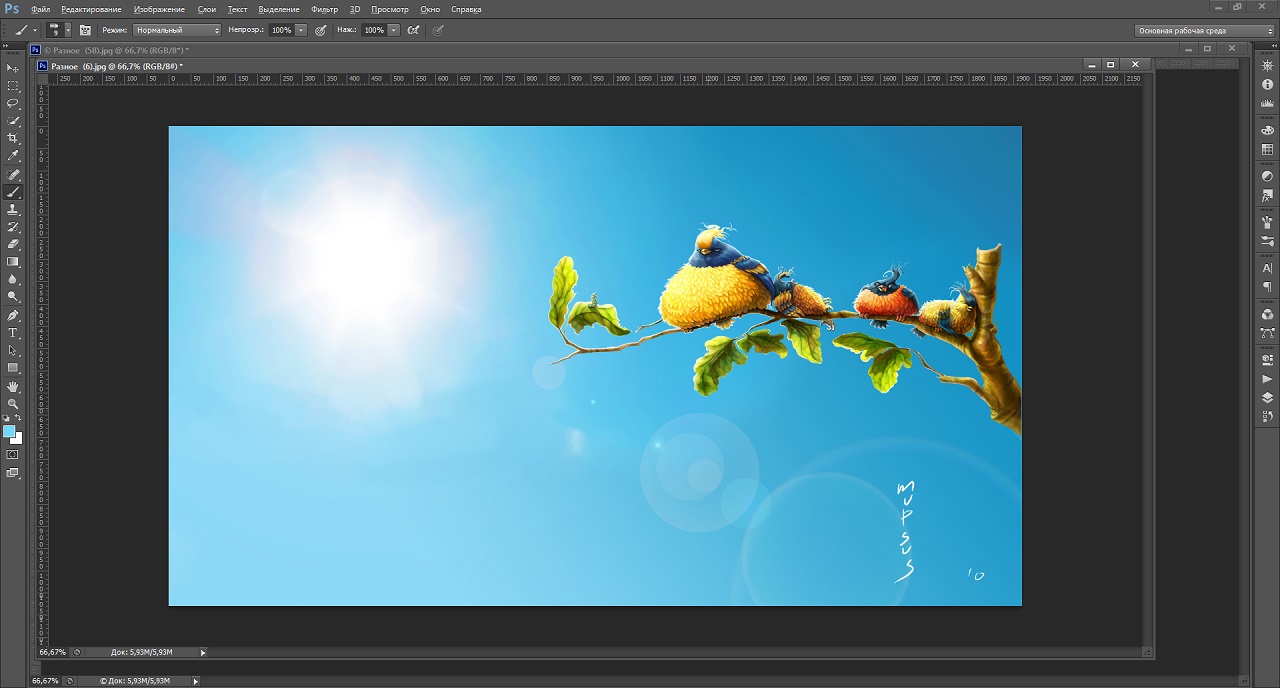Toggle tablet pressure for opacity
Image resolution: width=1280 pixels, height=688 pixels.
[x=321, y=30]
